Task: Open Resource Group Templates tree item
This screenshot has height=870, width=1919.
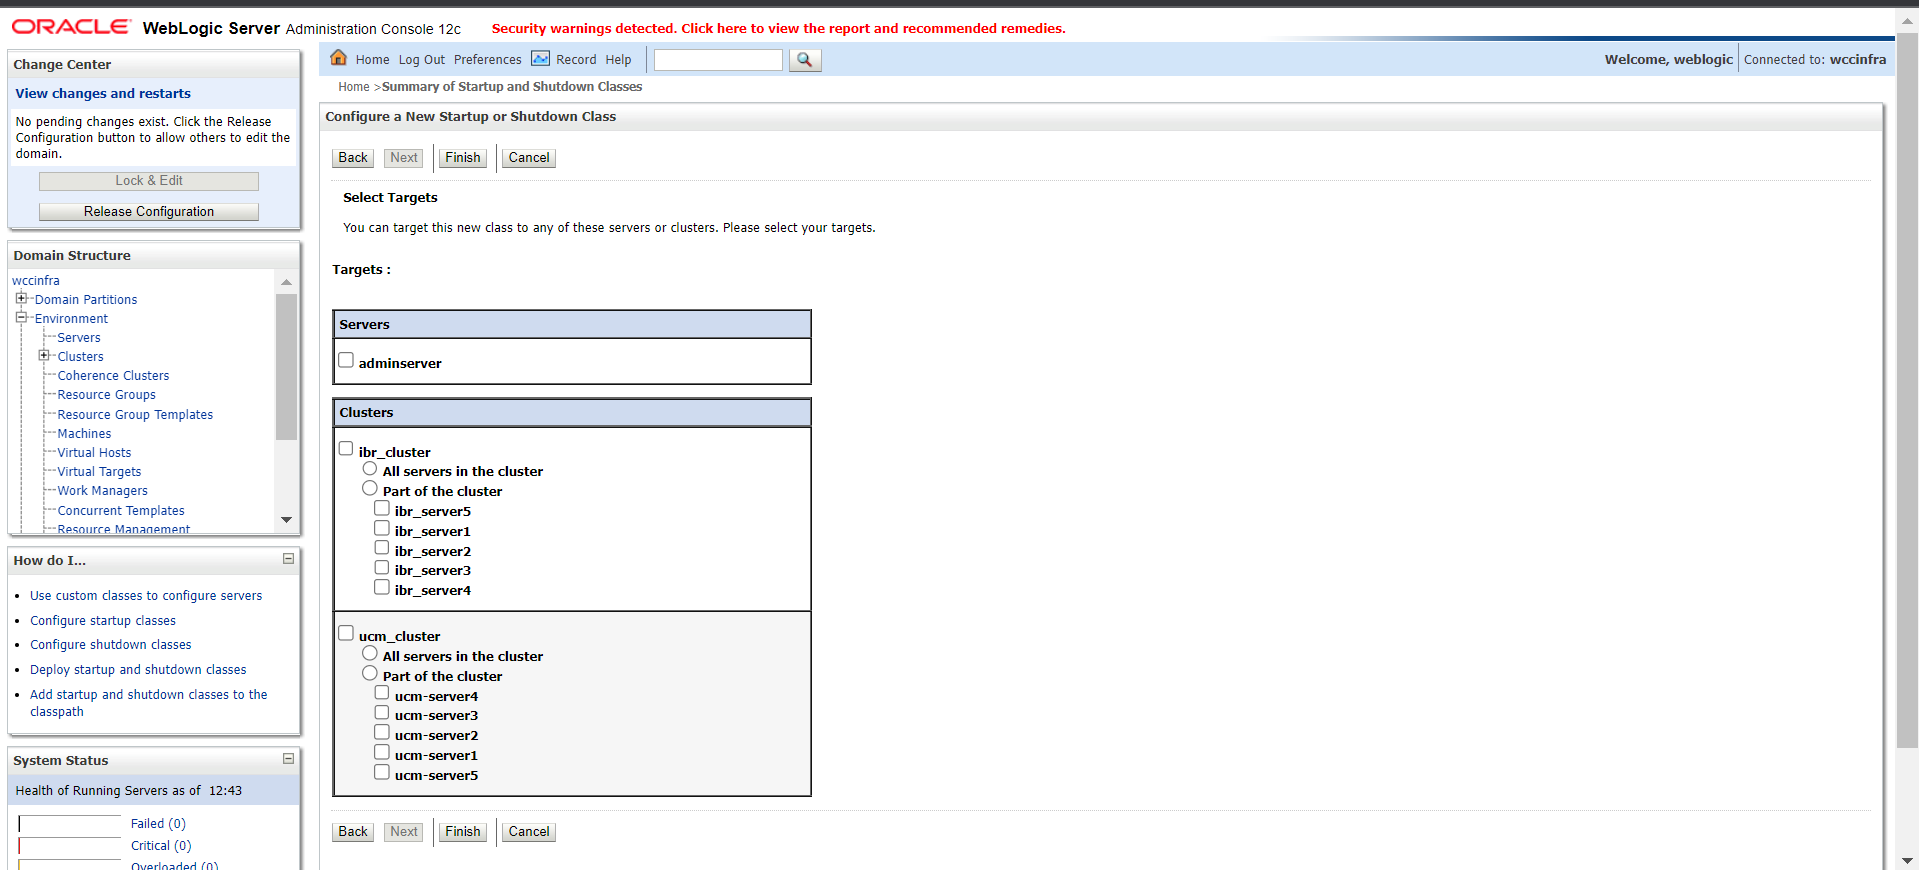Action: click(x=135, y=415)
